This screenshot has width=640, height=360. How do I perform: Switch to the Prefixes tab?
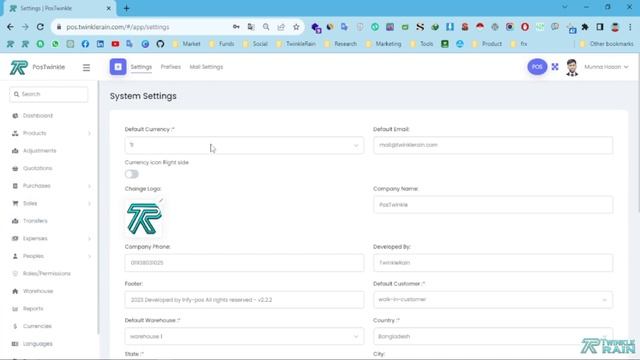click(171, 67)
